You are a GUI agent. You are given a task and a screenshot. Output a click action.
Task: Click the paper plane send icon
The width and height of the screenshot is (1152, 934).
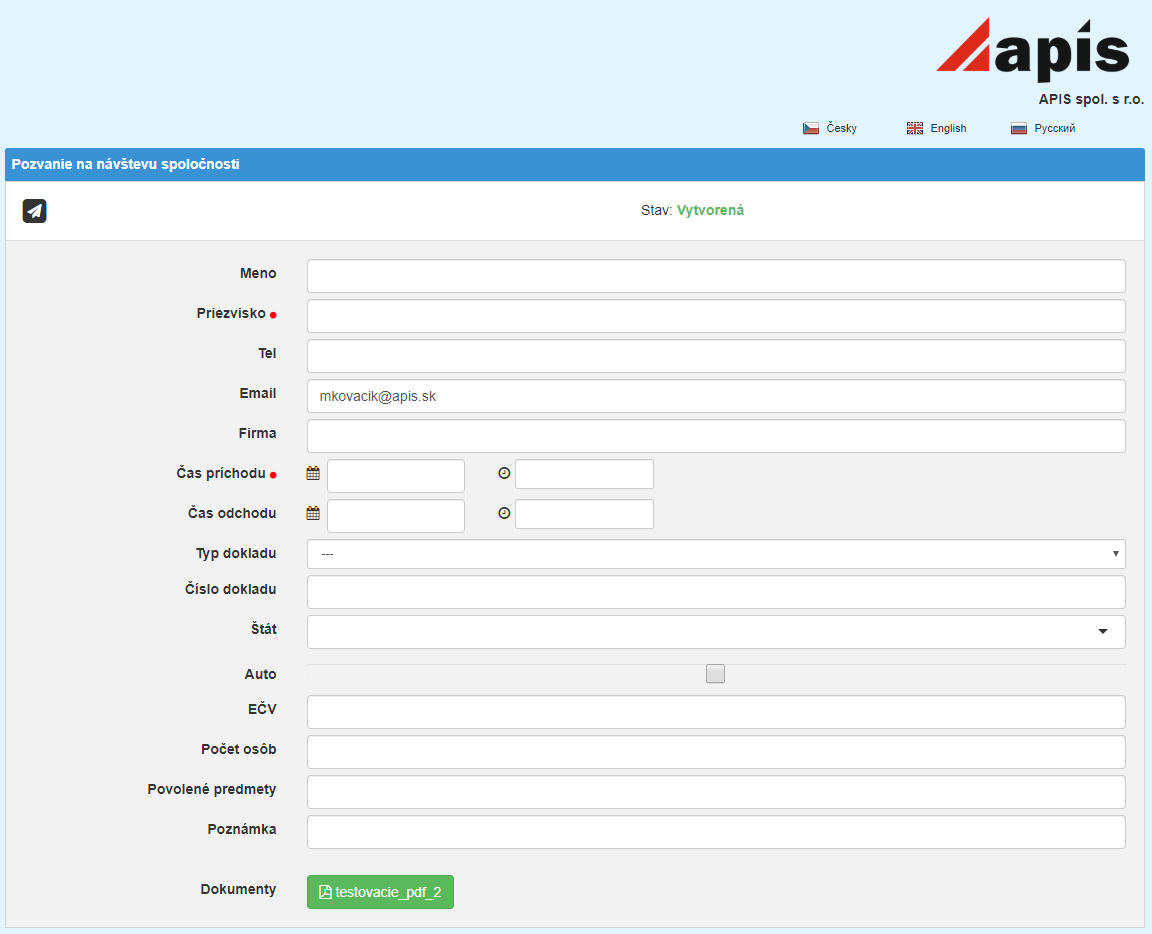coord(35,211)
